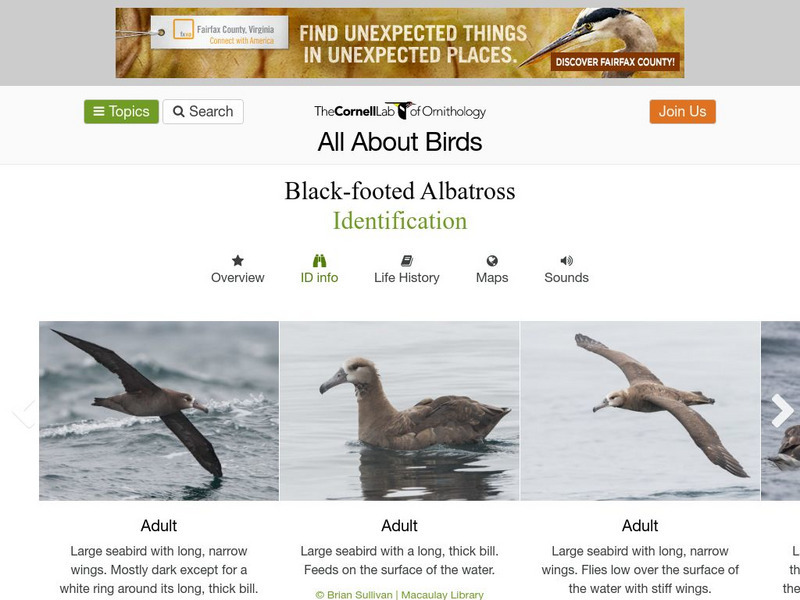The height and width of the screenshot is (600, 800).
Task: Switch to the Overview tab
Action: [x=238, y=278]
